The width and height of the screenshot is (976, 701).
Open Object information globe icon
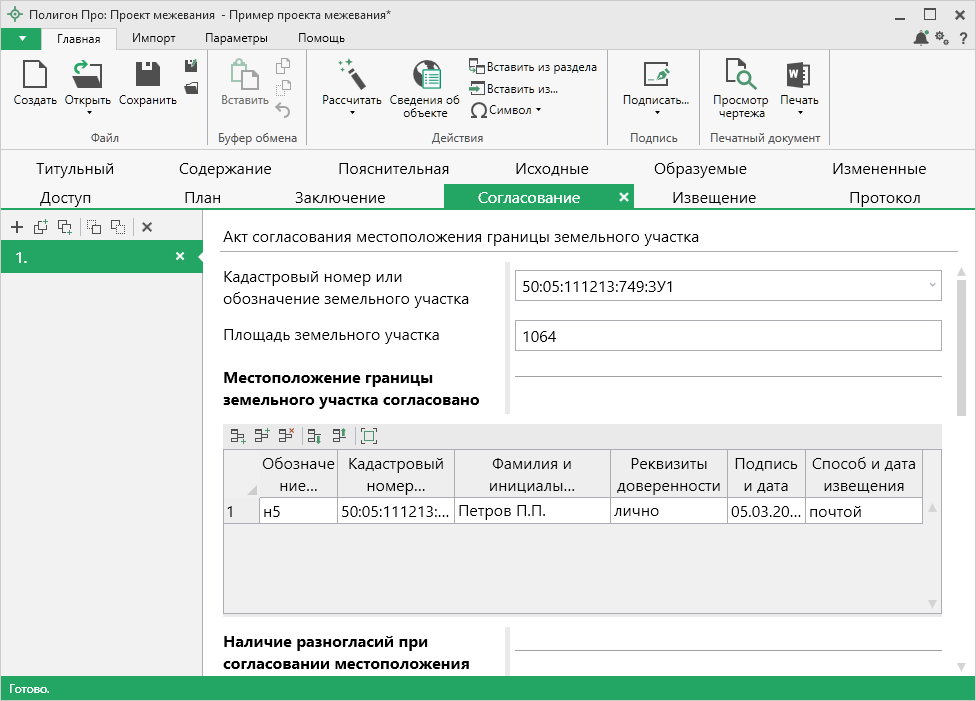point(426,76)
